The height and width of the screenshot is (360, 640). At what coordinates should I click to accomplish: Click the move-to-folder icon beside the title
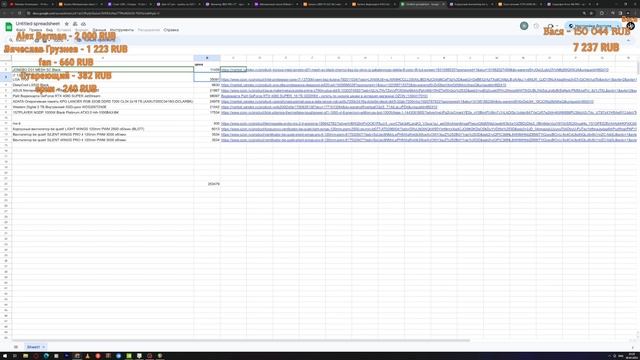(75, 24)
